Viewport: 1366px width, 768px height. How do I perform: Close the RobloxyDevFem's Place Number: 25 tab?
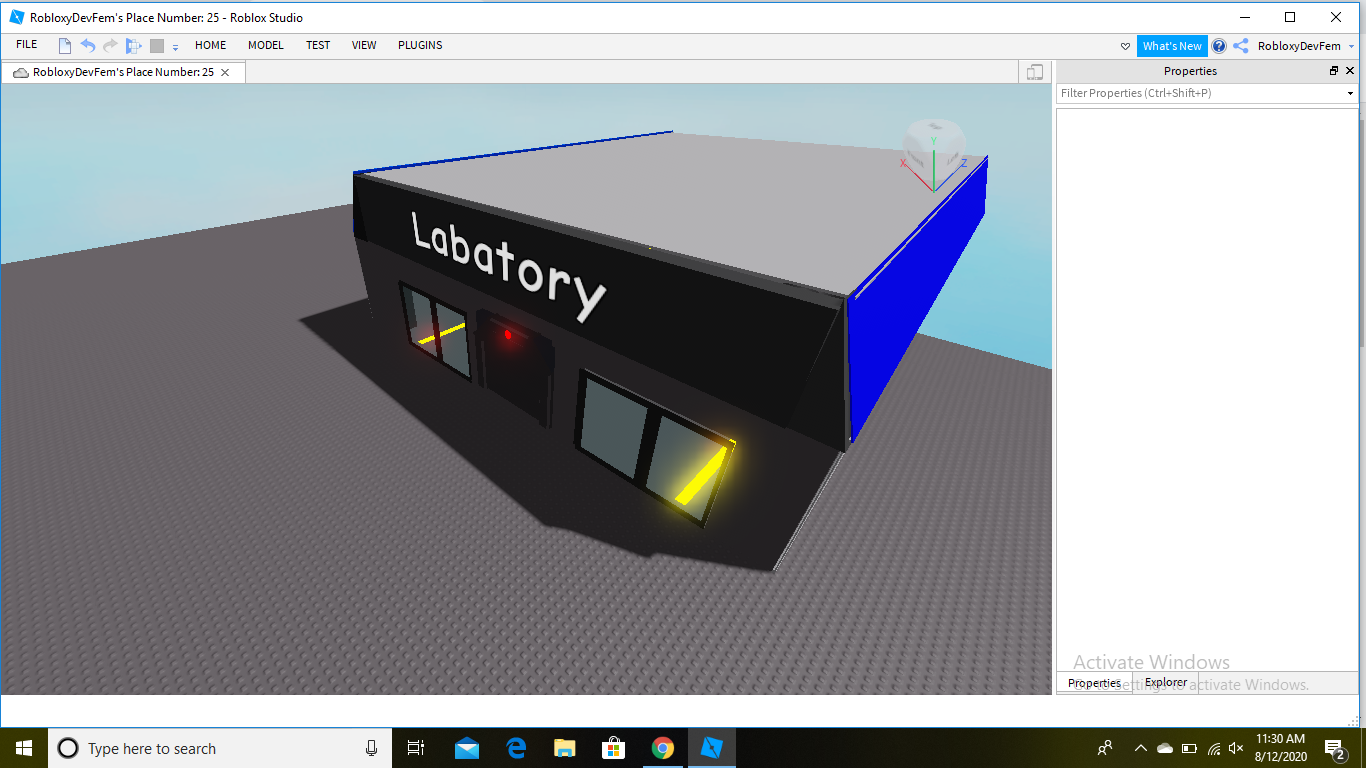pos(225,72)
